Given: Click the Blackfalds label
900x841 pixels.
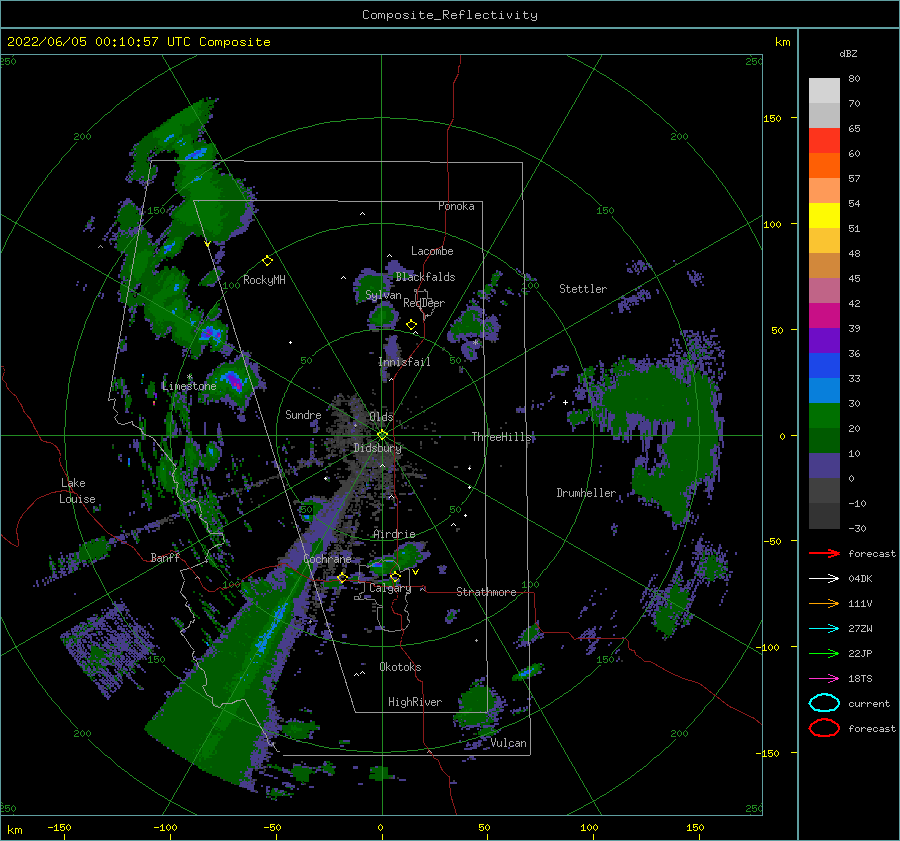Looking at the screenshot, I should tap(425, 277).
